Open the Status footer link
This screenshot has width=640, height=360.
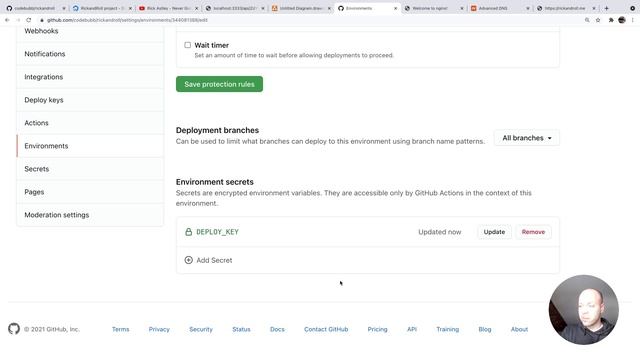pos(241,329)
